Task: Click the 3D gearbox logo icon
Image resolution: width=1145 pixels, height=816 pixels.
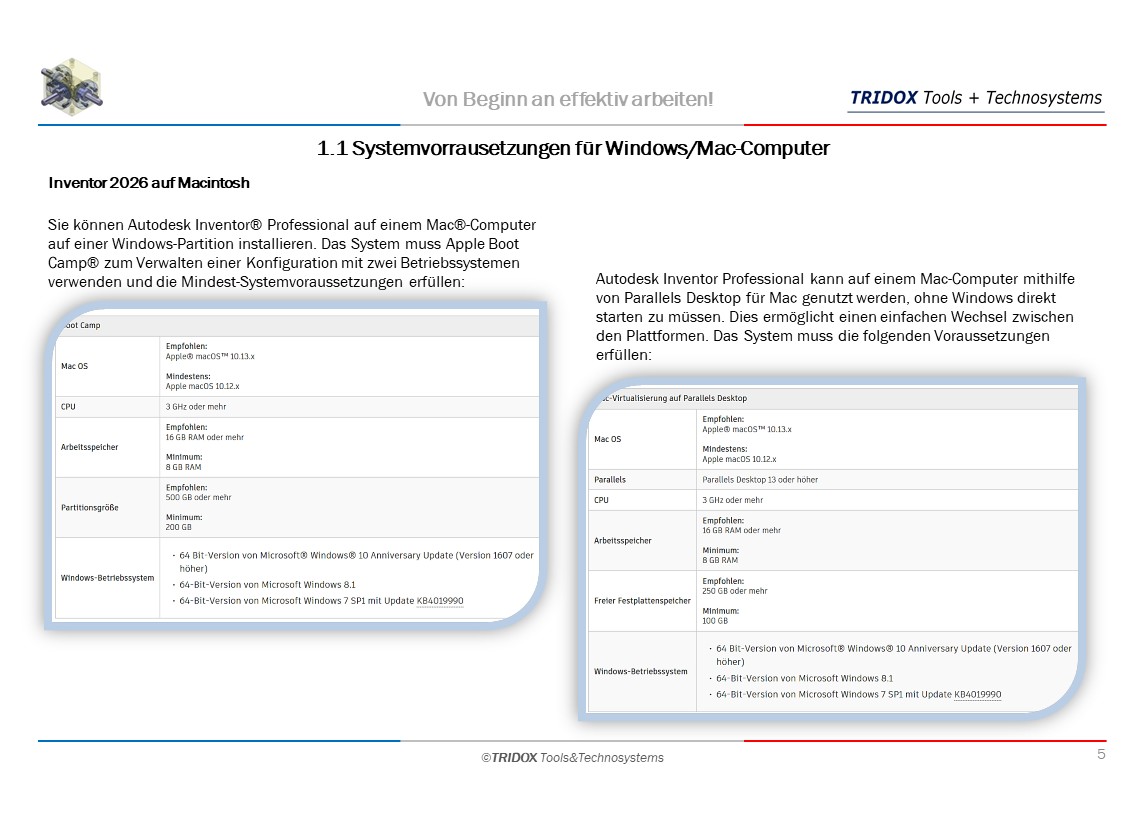Action: click(72, 87)
